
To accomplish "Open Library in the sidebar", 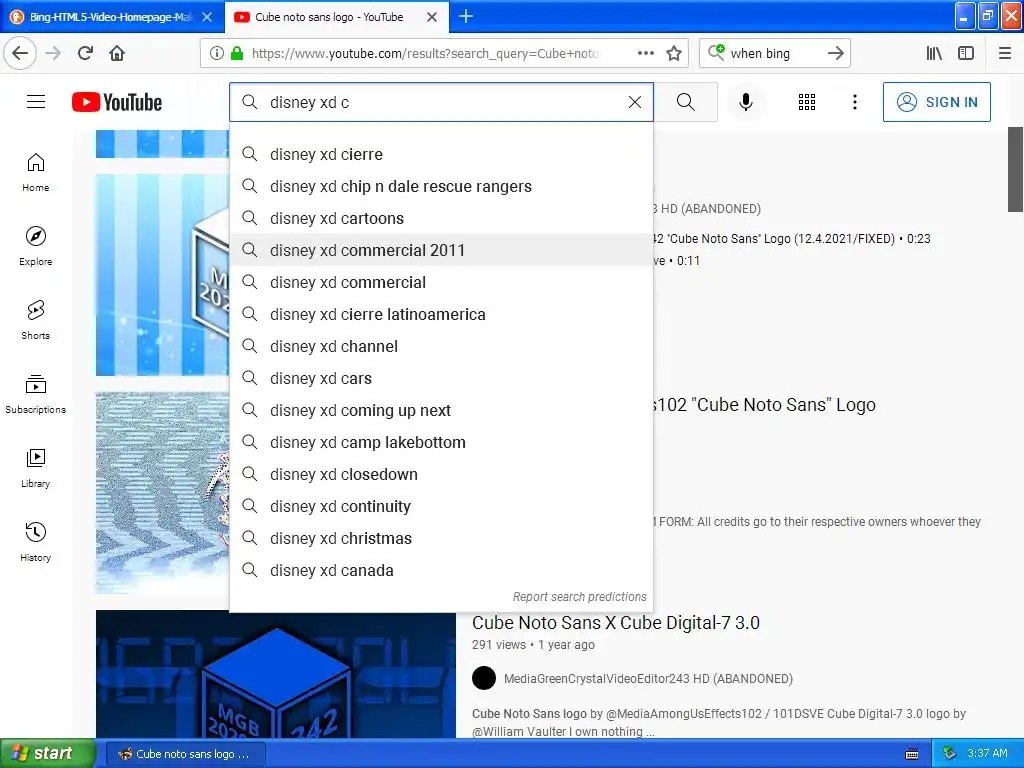I will [x=36, y=468].
